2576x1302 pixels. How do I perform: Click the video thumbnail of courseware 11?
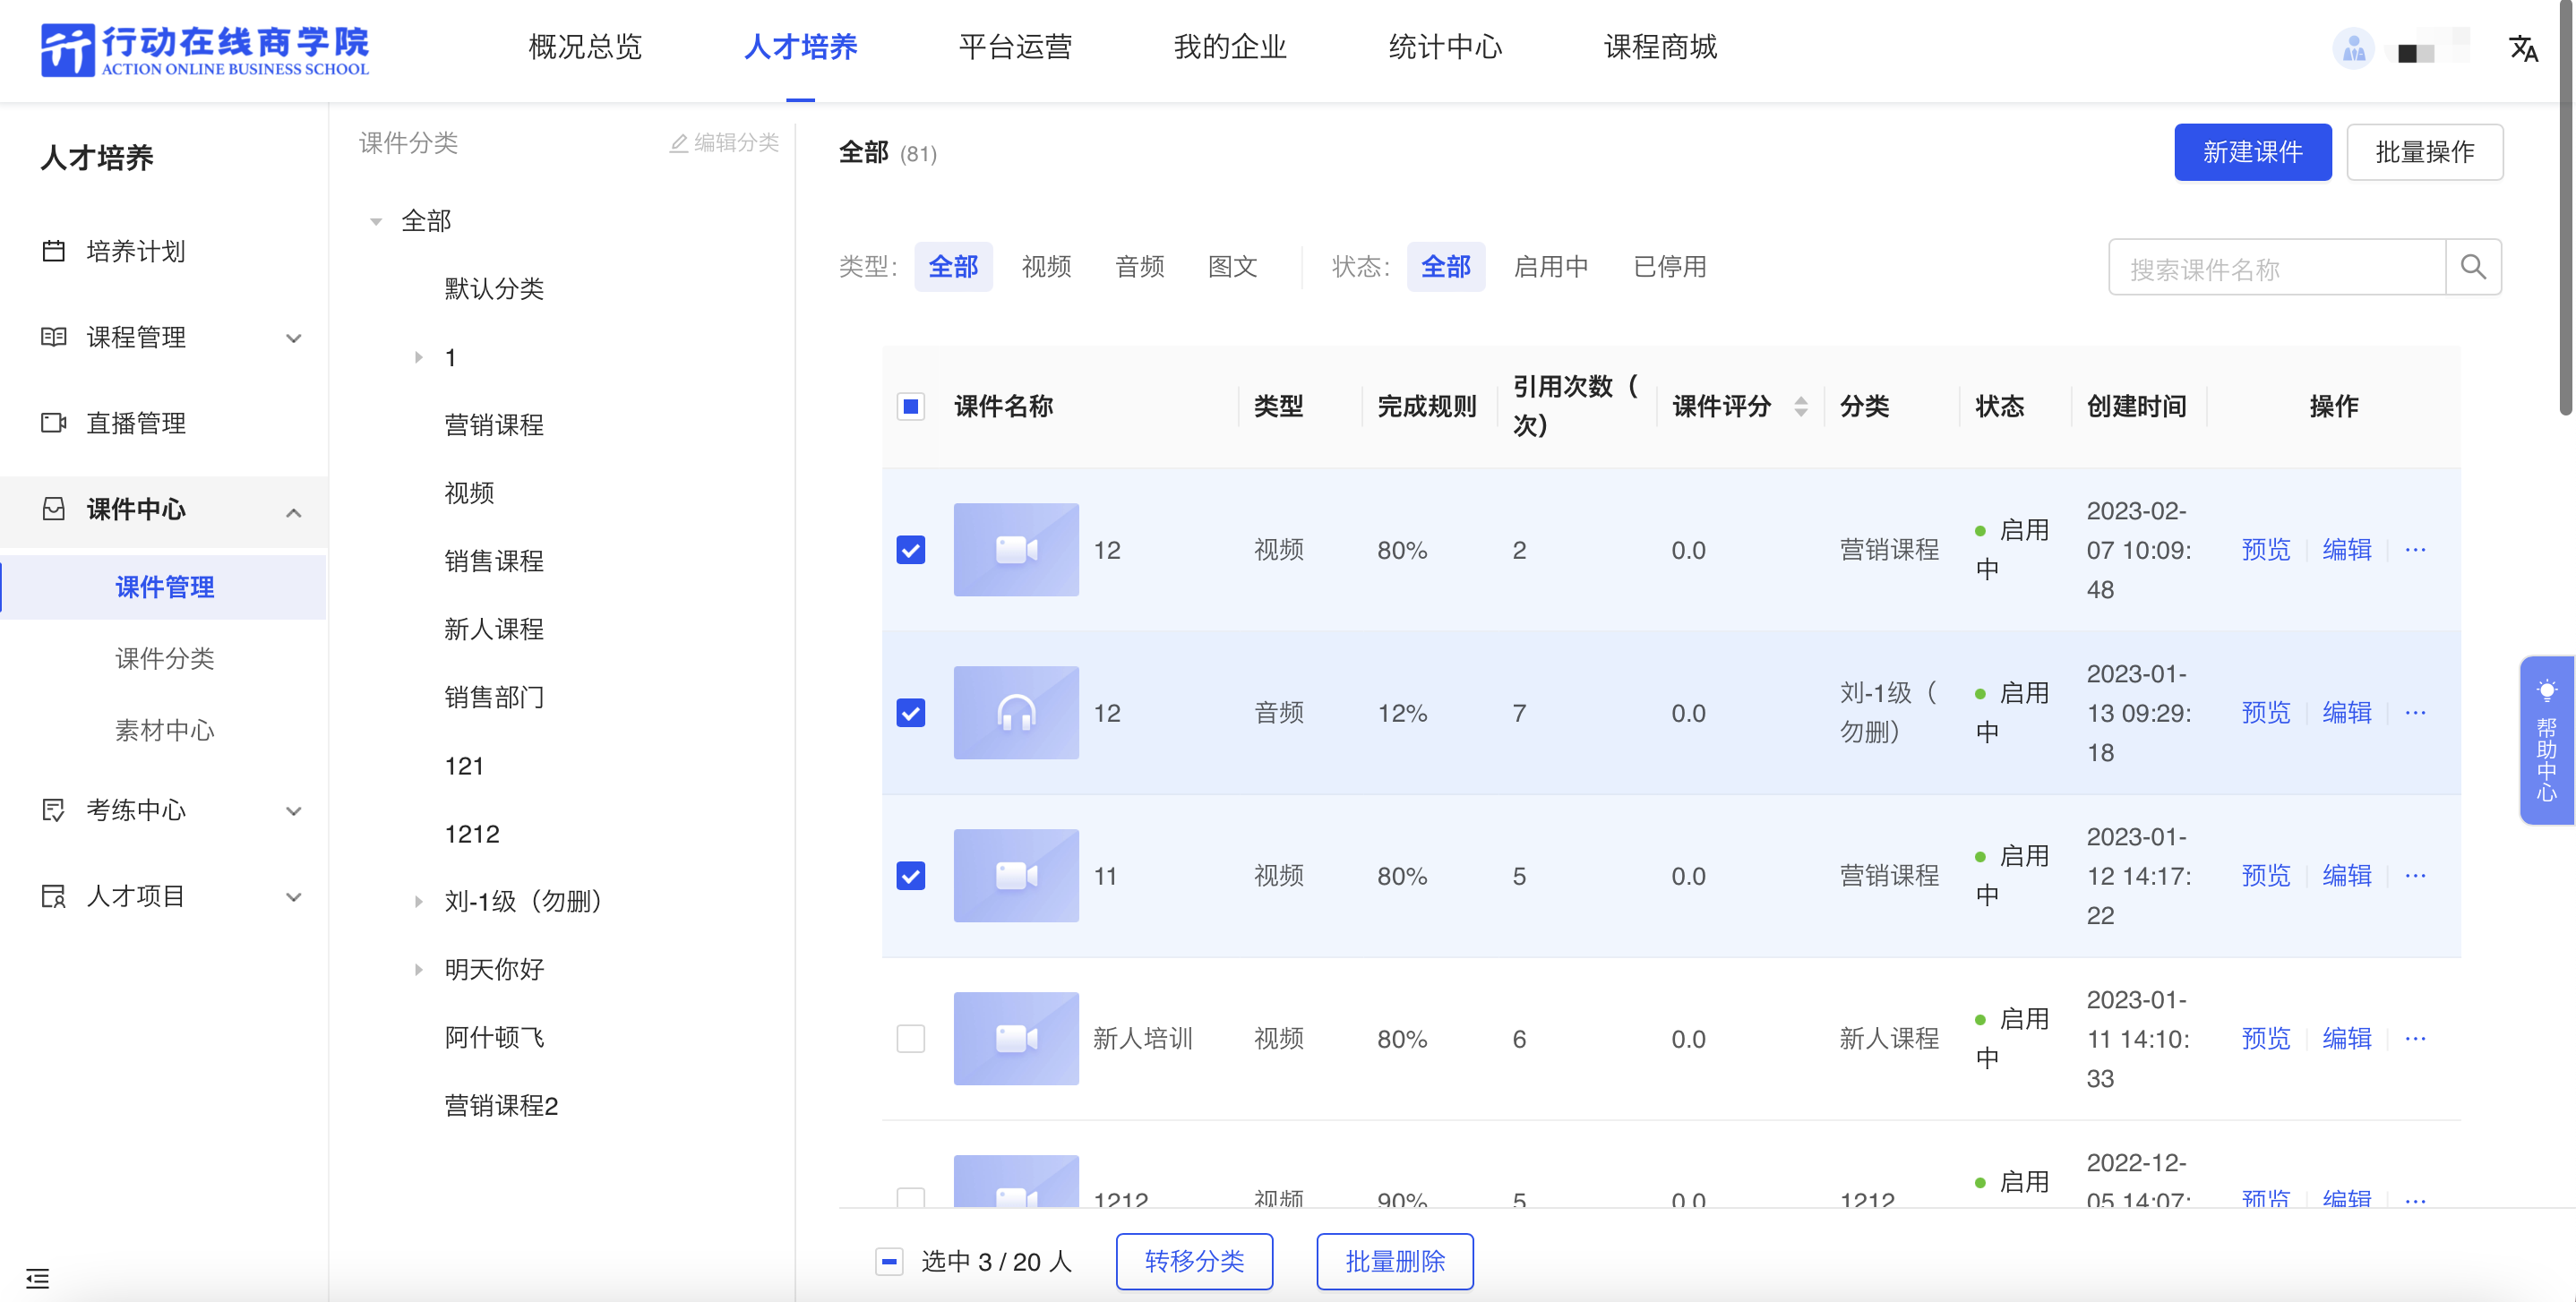click(x=1016, y=876)
